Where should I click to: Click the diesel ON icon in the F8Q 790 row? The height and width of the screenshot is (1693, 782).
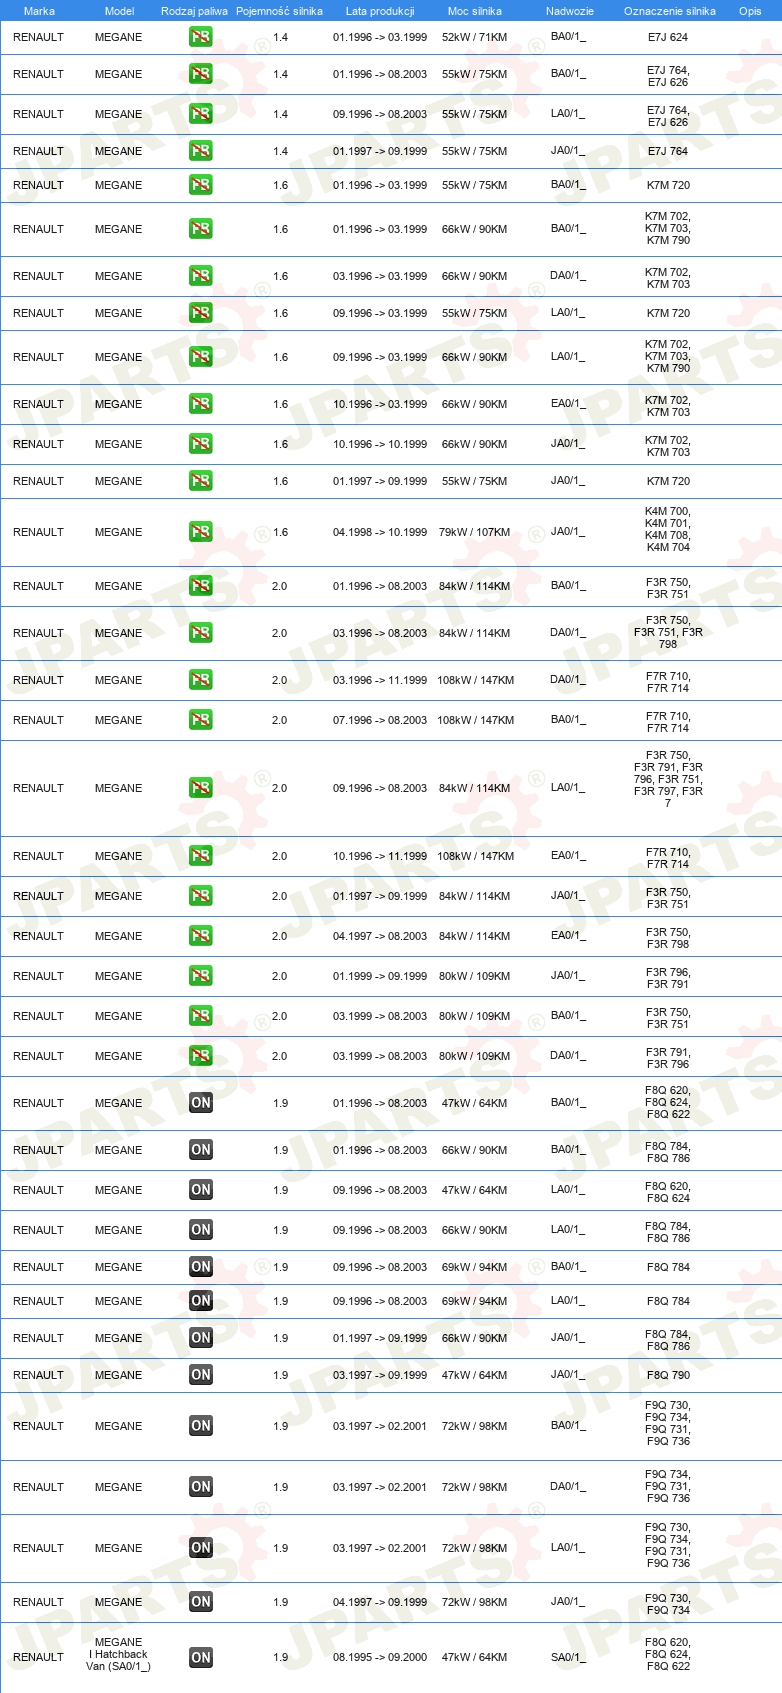(201, 1375)
